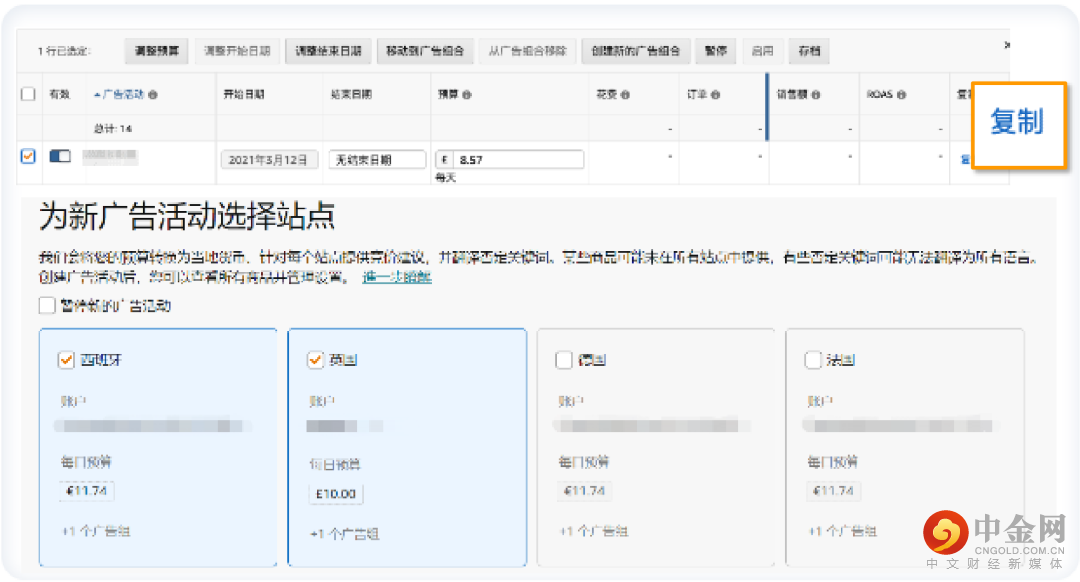Tick the select-all checkbox in table header
The height and width of the screenshot is (582, 1080).
28,94
